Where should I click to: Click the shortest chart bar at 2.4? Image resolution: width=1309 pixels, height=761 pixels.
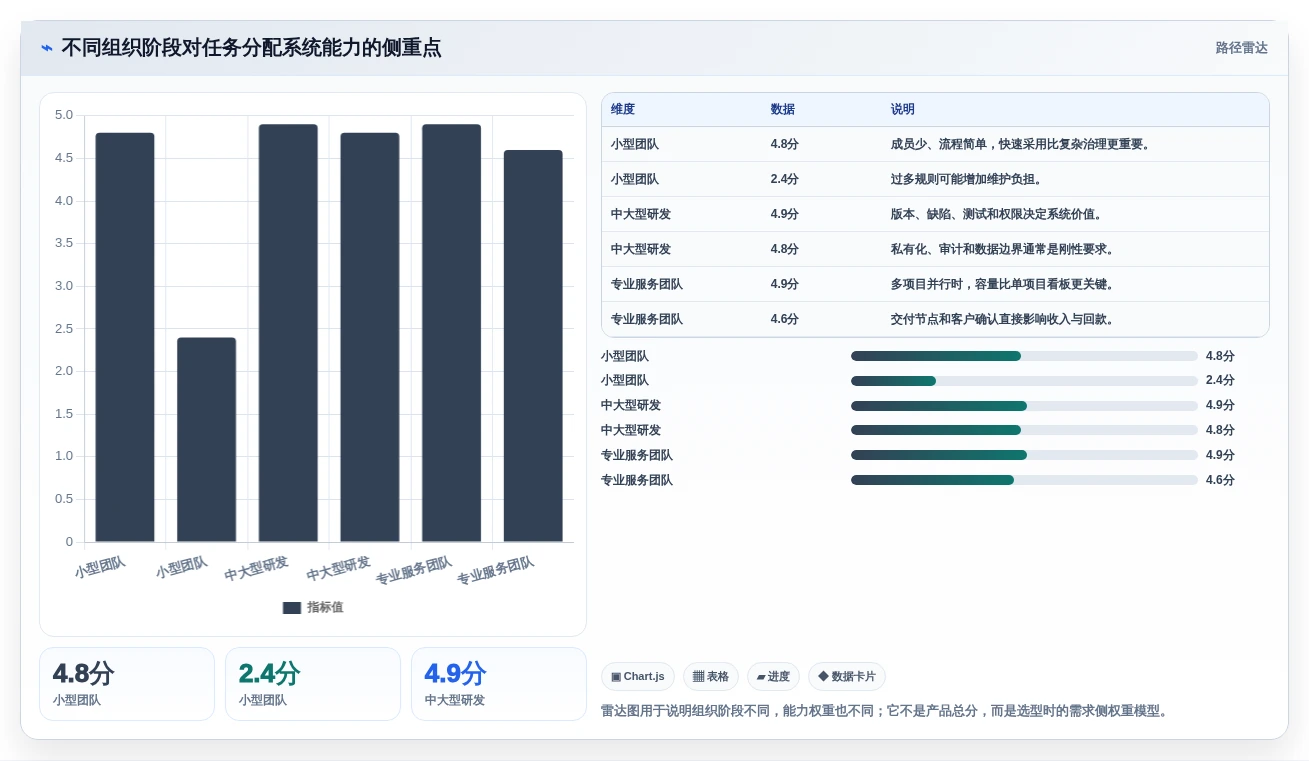click(x=207, y=440)
